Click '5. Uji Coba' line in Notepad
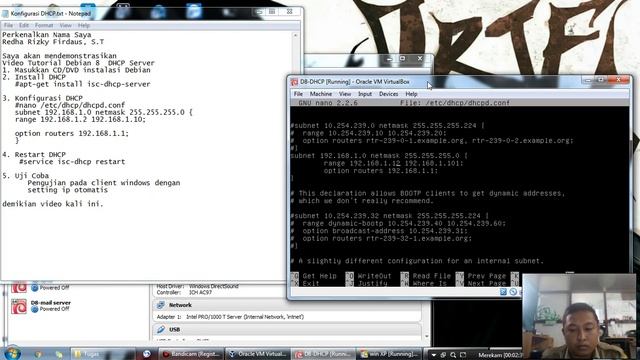Image resolution: width=640 pixels, height=360 pixels. [25, 176]
